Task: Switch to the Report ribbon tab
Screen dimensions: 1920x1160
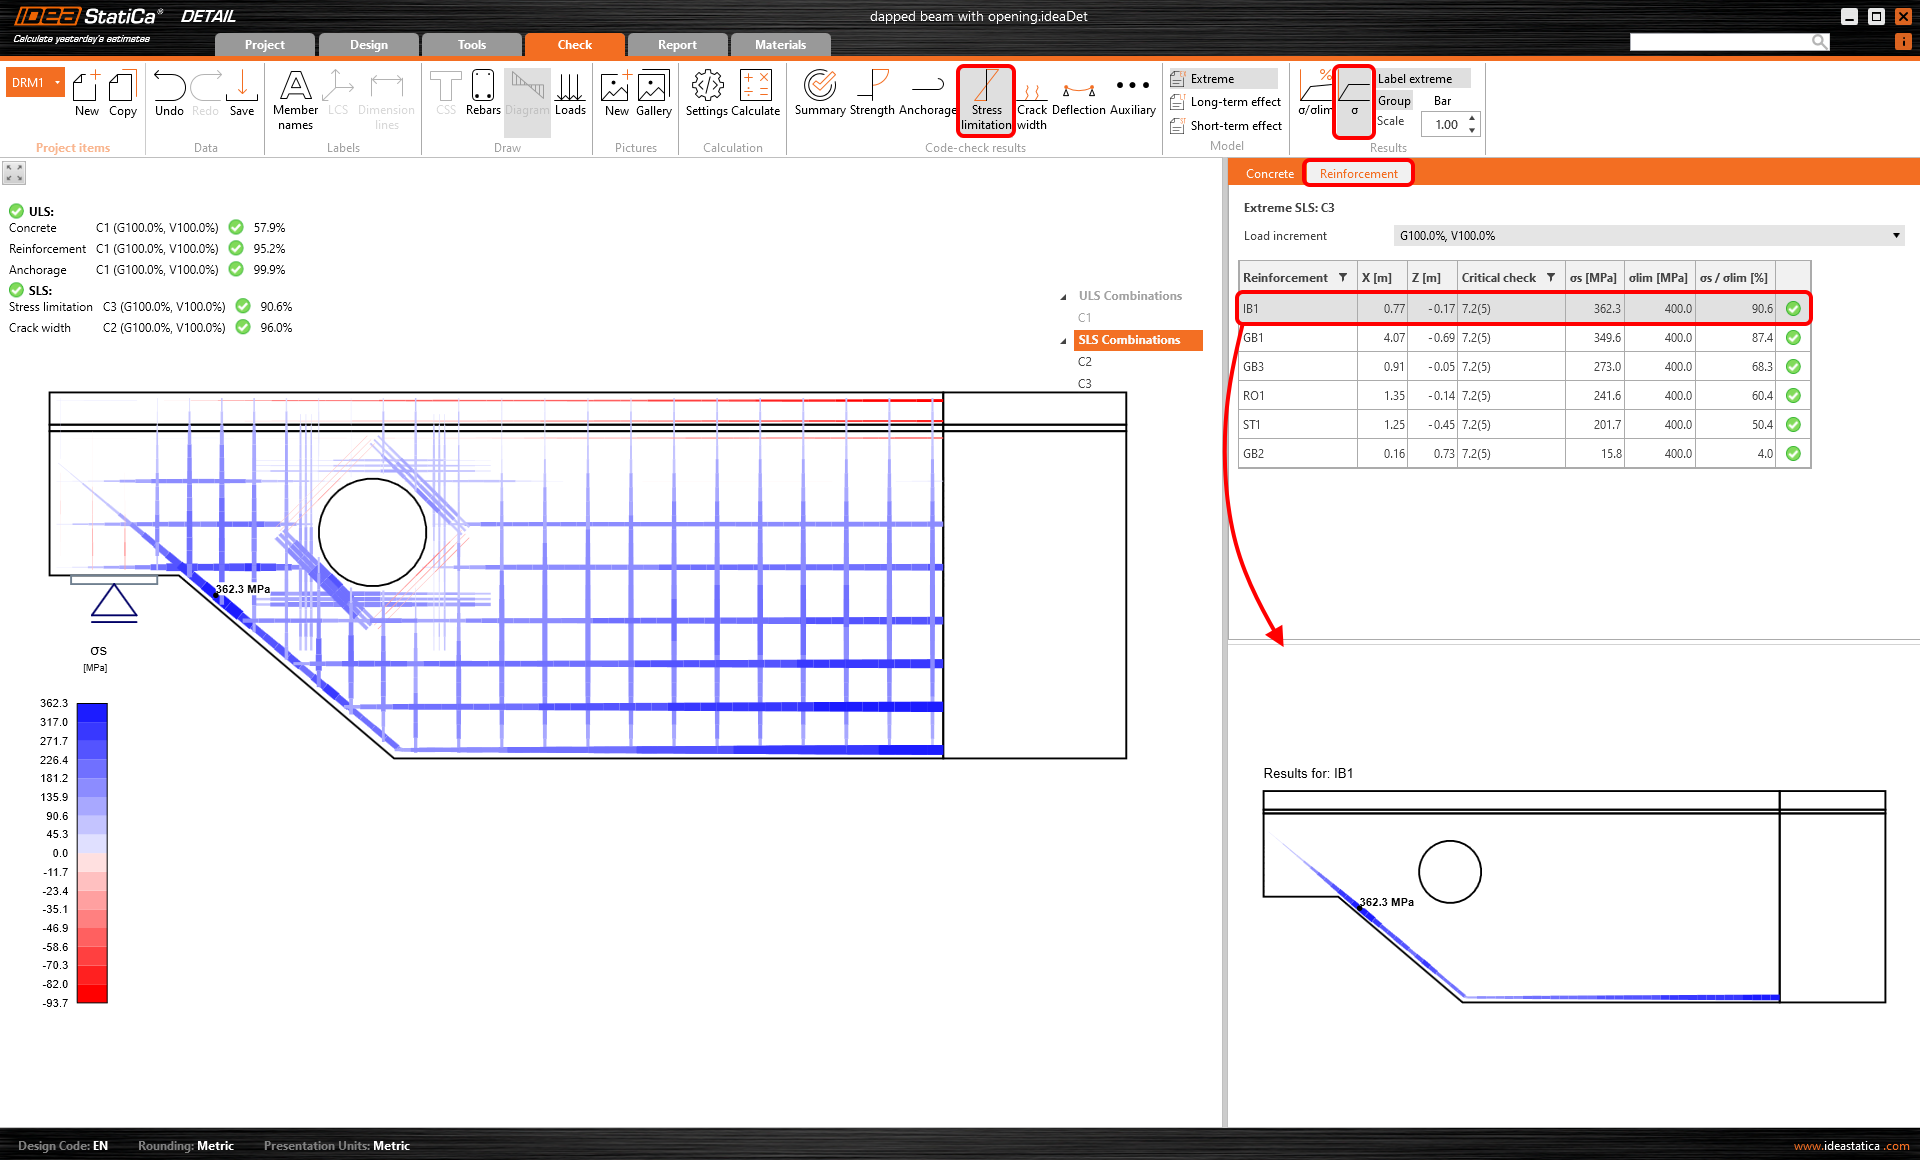Action: pyautogui.click(x=677, y=44)
